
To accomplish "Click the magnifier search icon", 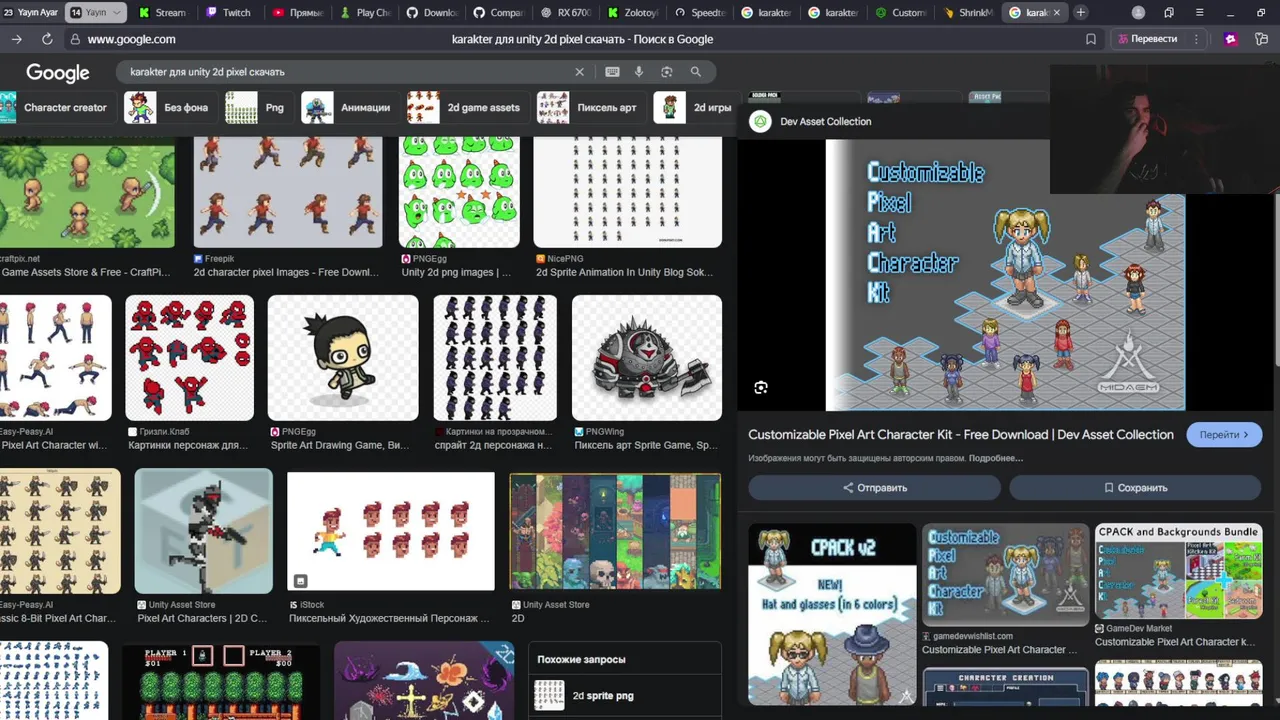I will tap(696, 72).
